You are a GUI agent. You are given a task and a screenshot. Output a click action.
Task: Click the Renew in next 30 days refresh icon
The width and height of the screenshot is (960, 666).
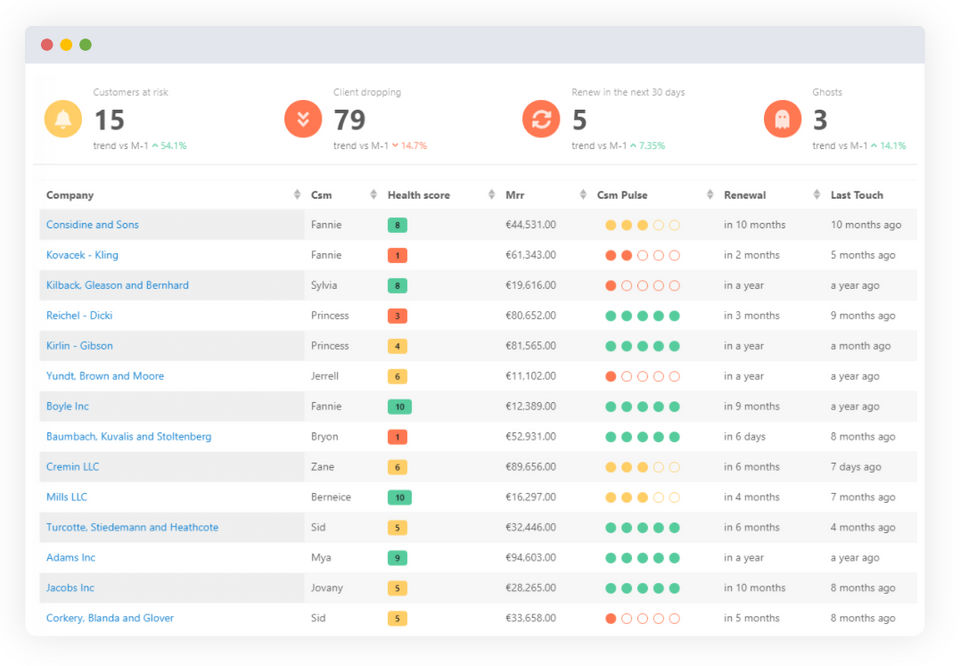[x=541, y=119]
